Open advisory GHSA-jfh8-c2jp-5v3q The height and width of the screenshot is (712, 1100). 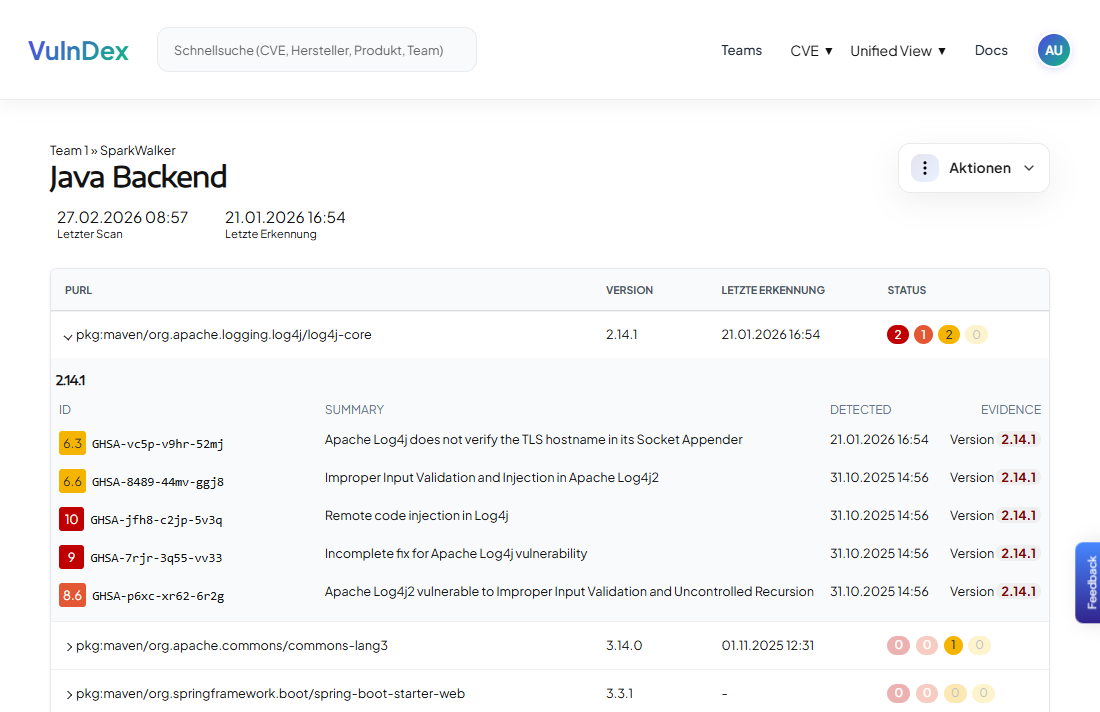(157, 520)
